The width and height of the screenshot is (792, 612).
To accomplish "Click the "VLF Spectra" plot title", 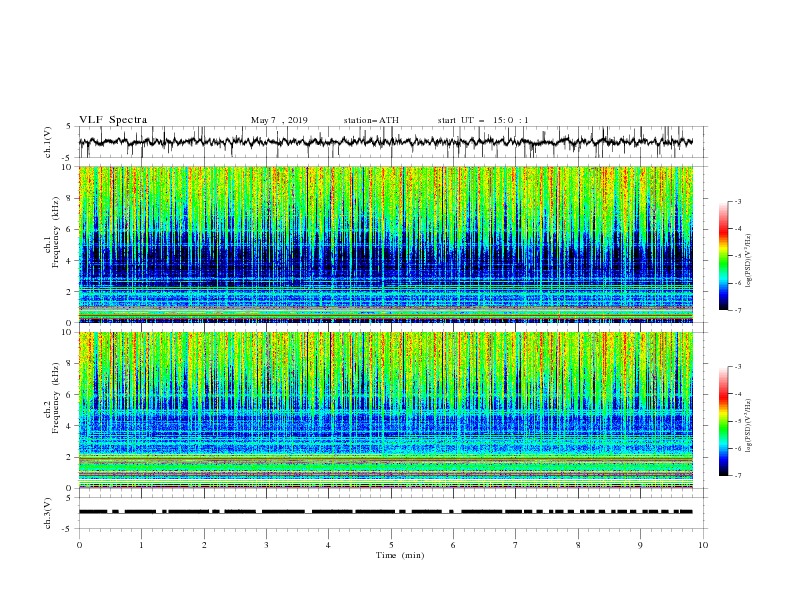I will pyautogui.click(x=113, y=120).
